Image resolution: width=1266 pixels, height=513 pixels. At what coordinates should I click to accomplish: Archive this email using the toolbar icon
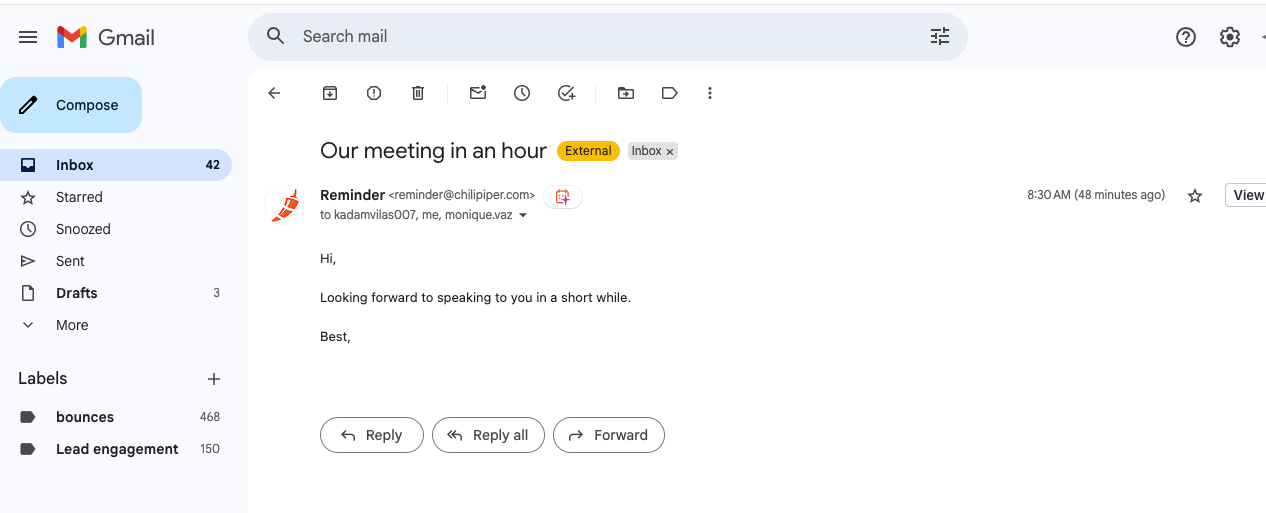(x=330, y=93)
